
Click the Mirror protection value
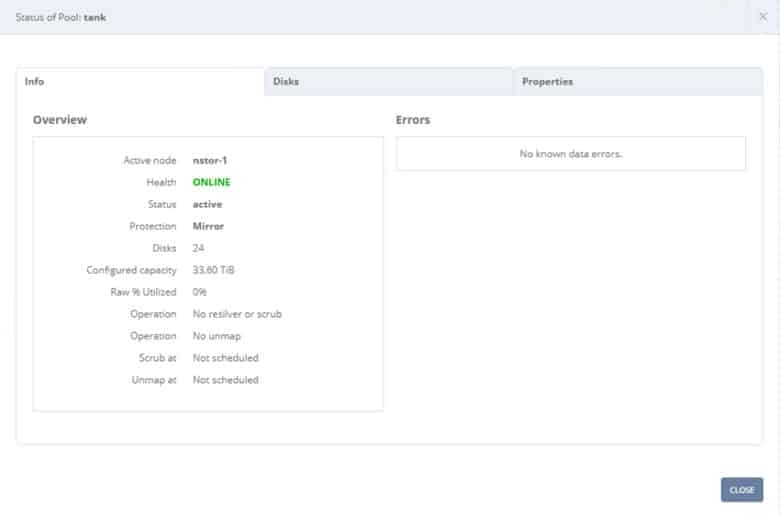pyautogui.click(x=208, y=226)
